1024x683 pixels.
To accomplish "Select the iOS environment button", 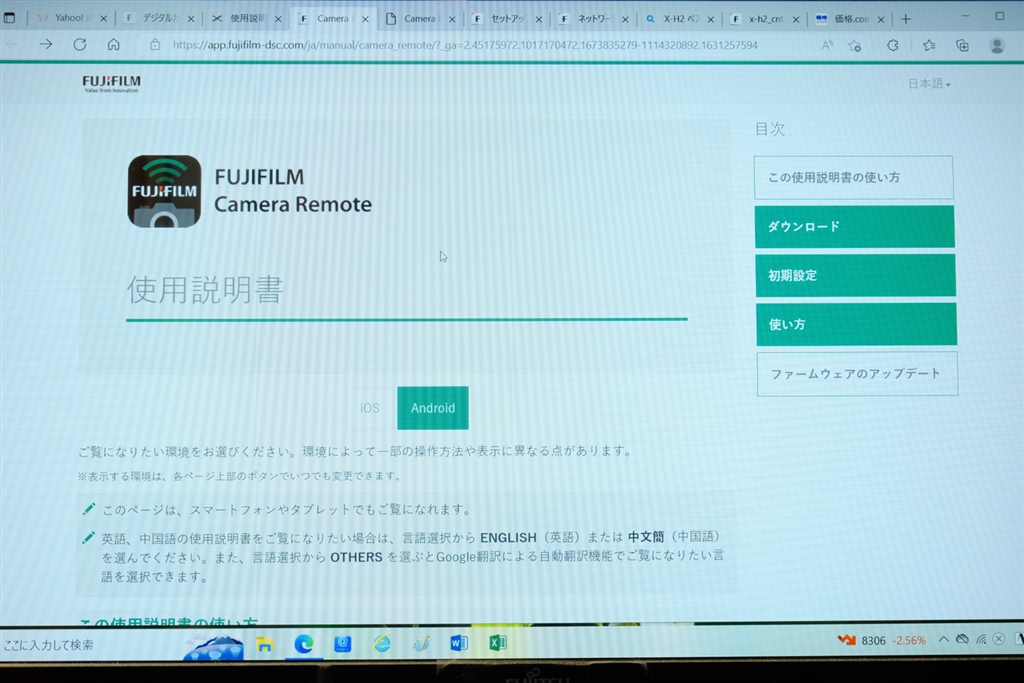I will [370, 408].
